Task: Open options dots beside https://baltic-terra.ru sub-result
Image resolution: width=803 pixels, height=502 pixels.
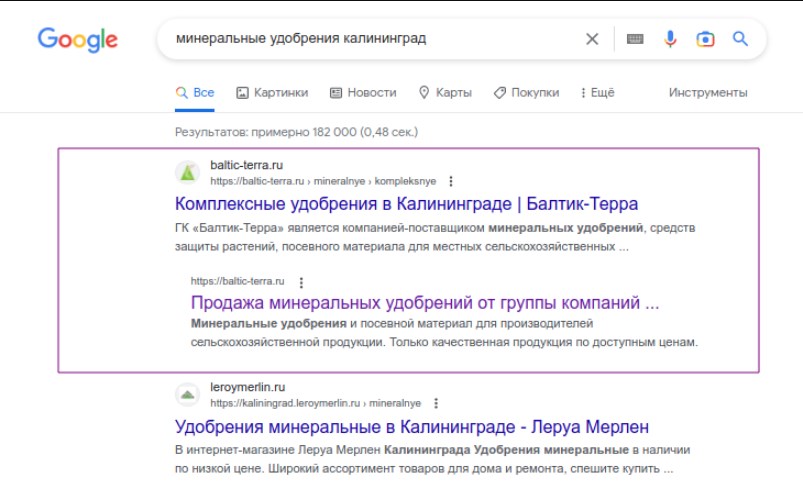Action: pos(301,282)
